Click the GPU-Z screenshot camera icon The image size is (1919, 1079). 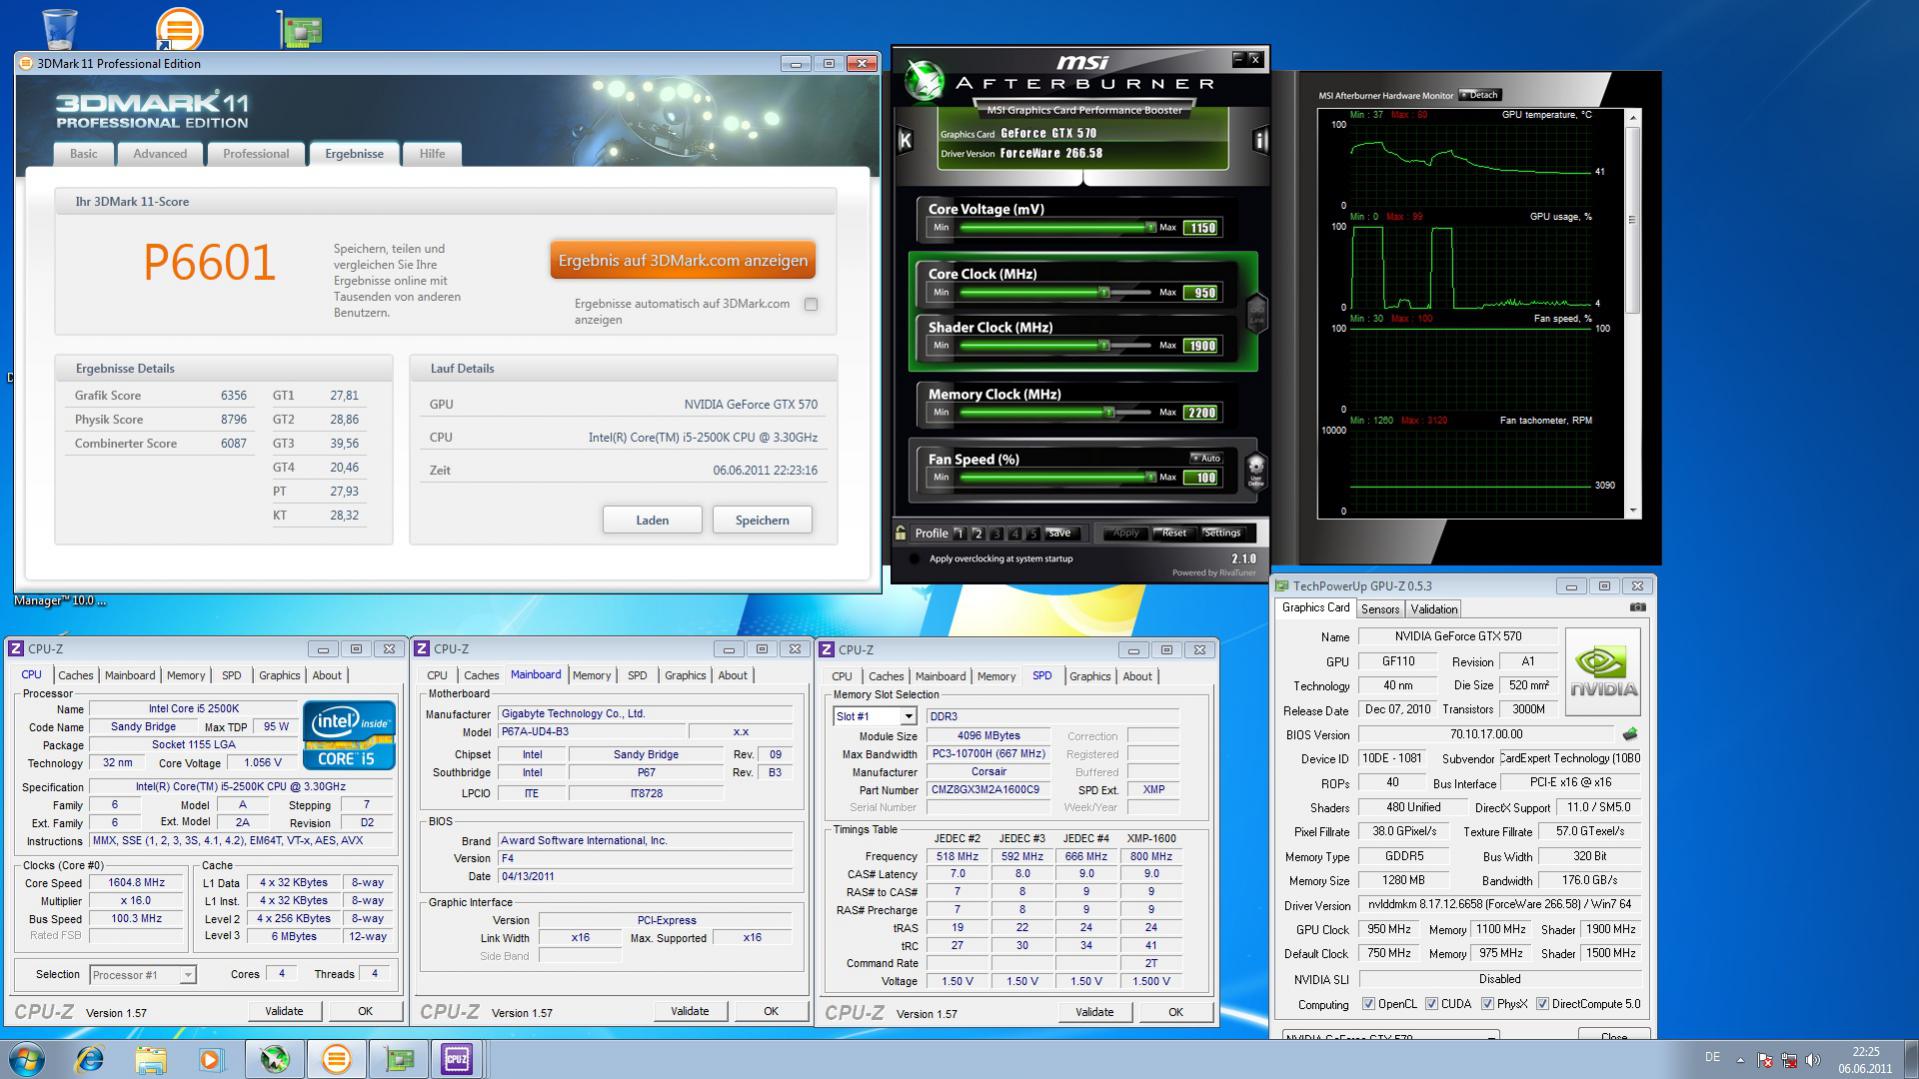[x=1637, y=608]
